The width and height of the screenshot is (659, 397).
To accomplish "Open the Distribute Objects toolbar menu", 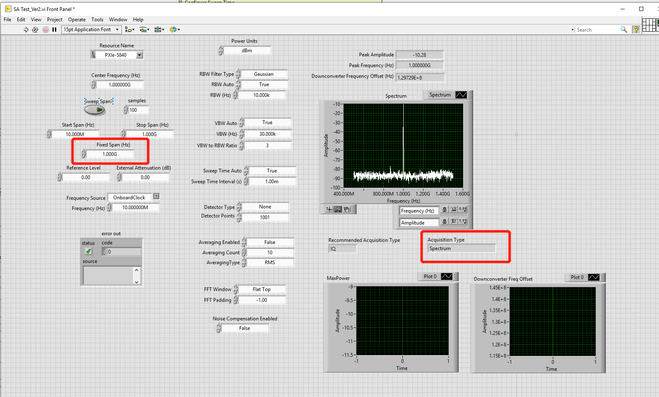I will click(144, 29).
